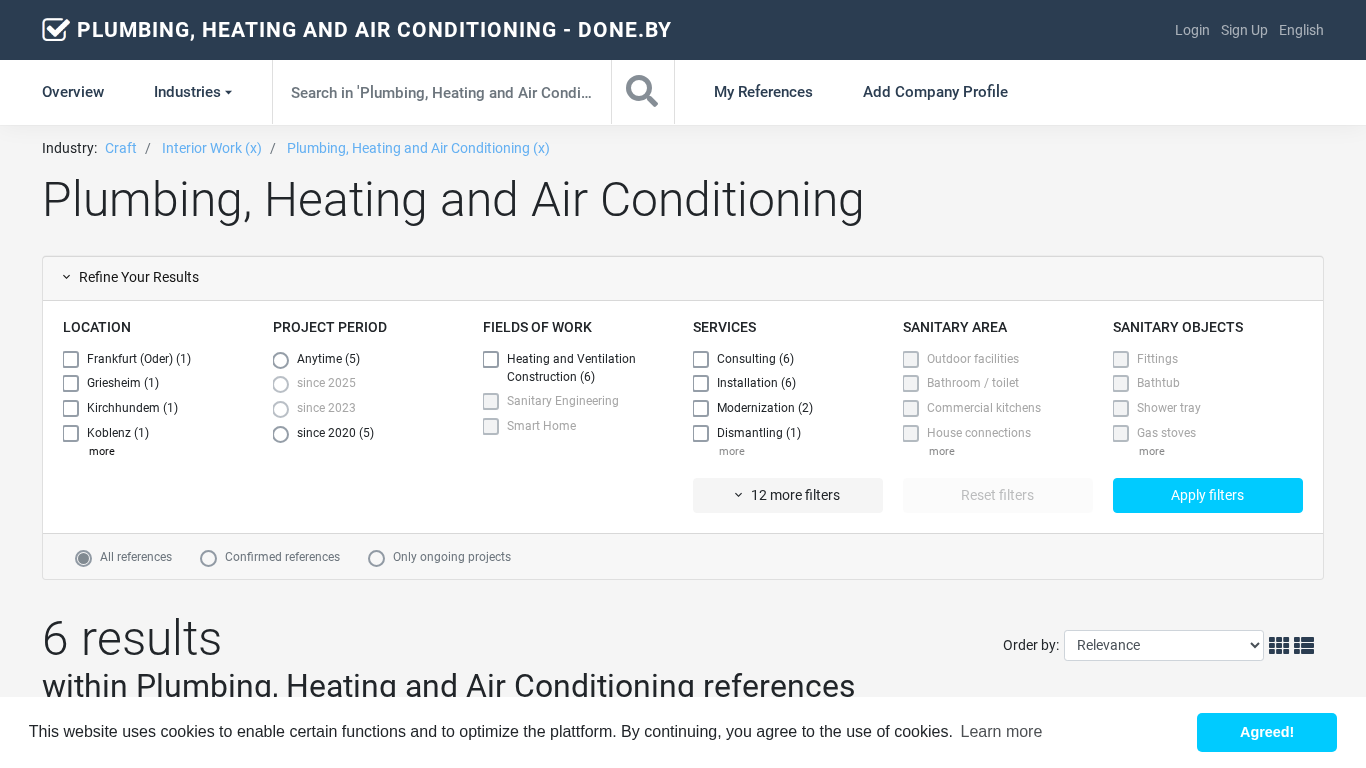
Task: Select the since 2020 project period
Action: coord(281,434)
